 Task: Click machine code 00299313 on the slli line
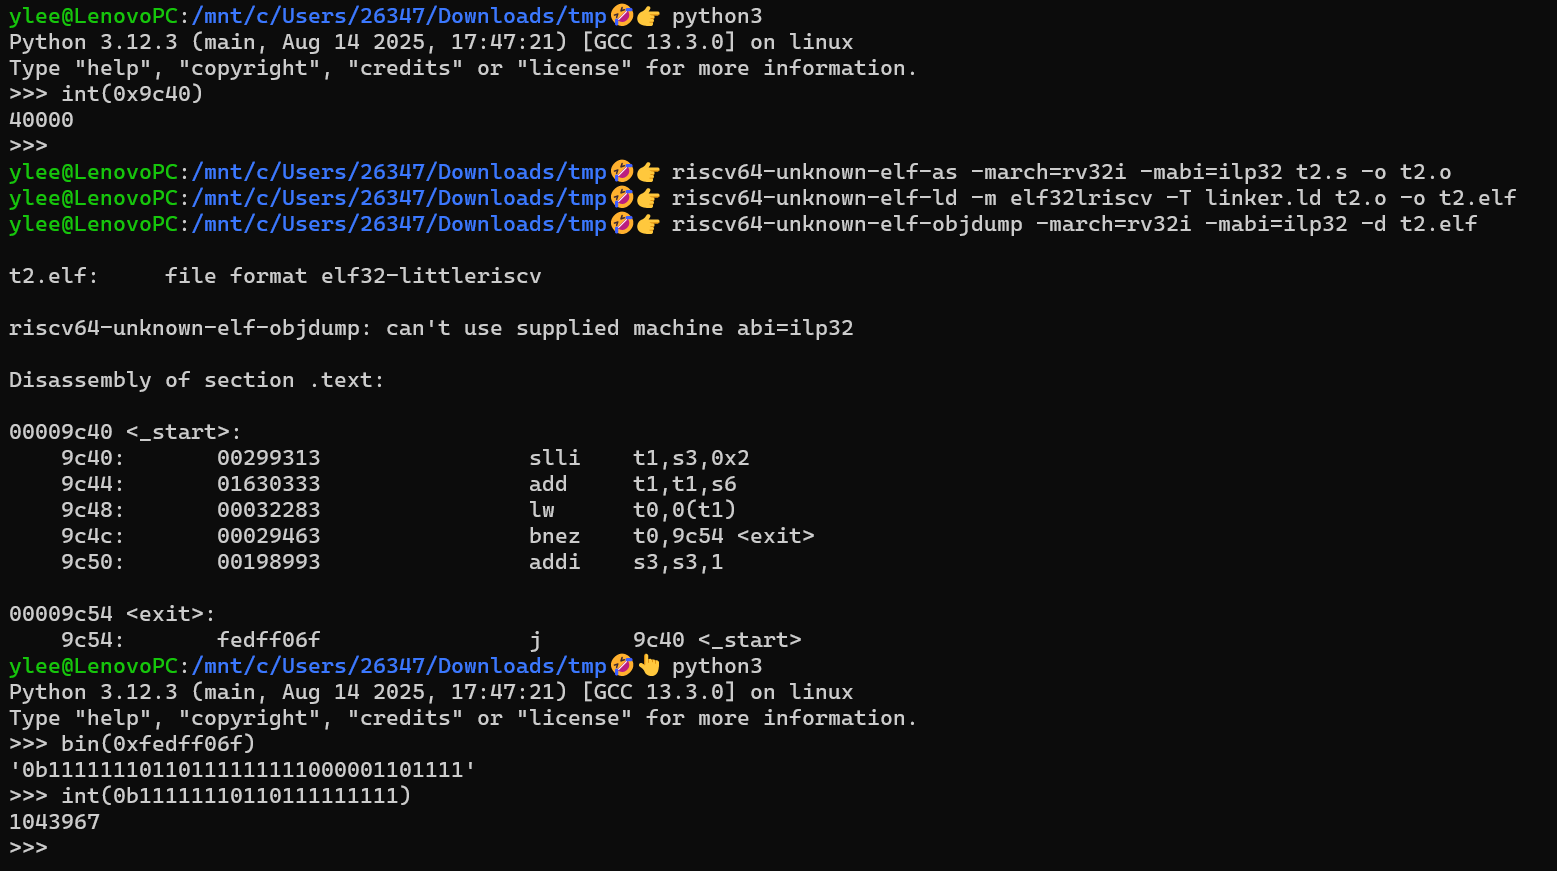coord(268,458)
